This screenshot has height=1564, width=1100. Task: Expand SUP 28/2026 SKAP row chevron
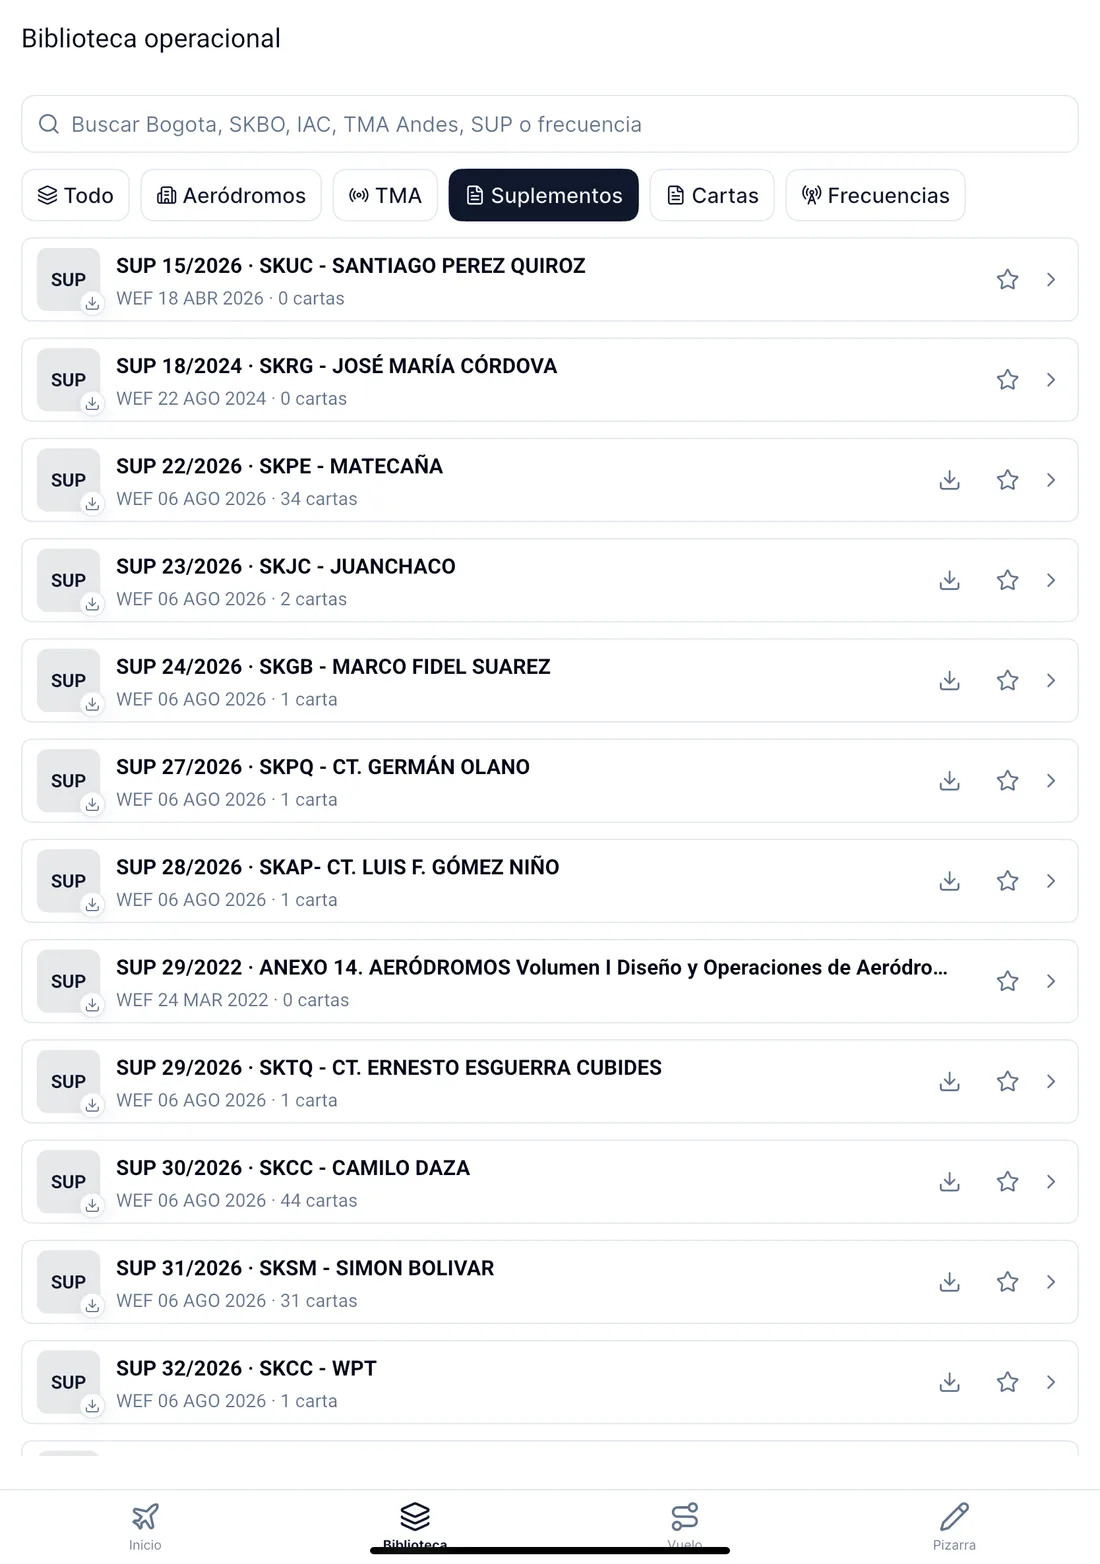[1051, 881]
